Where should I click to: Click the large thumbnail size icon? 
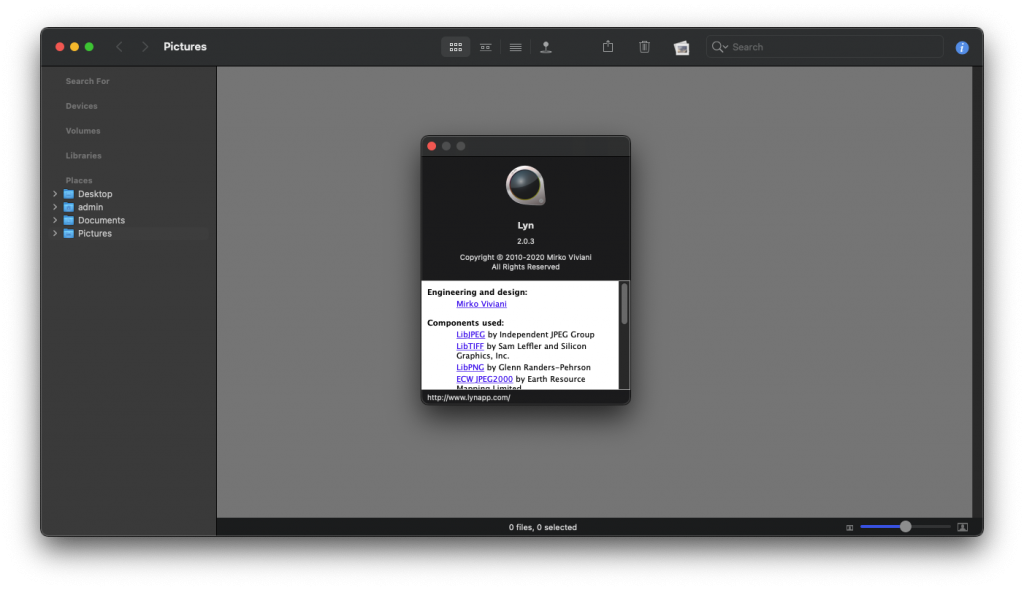[963, 527]
